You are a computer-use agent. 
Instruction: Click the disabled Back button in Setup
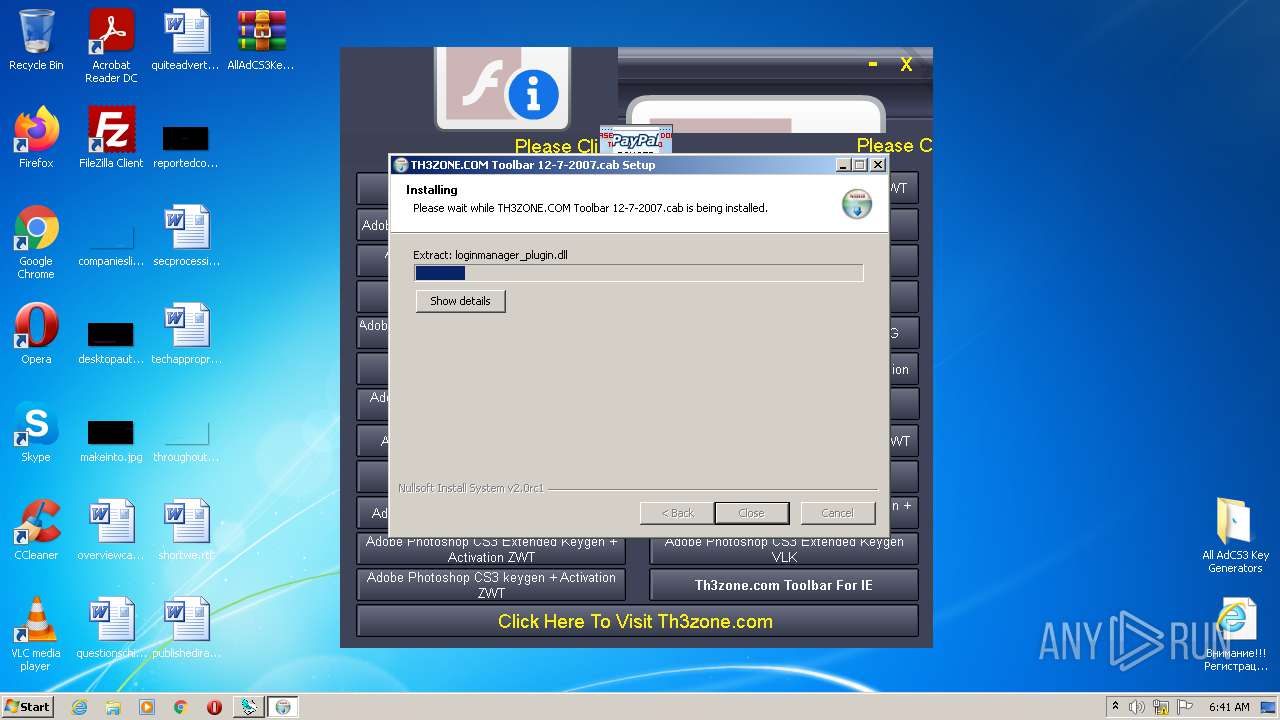[677, 513]
